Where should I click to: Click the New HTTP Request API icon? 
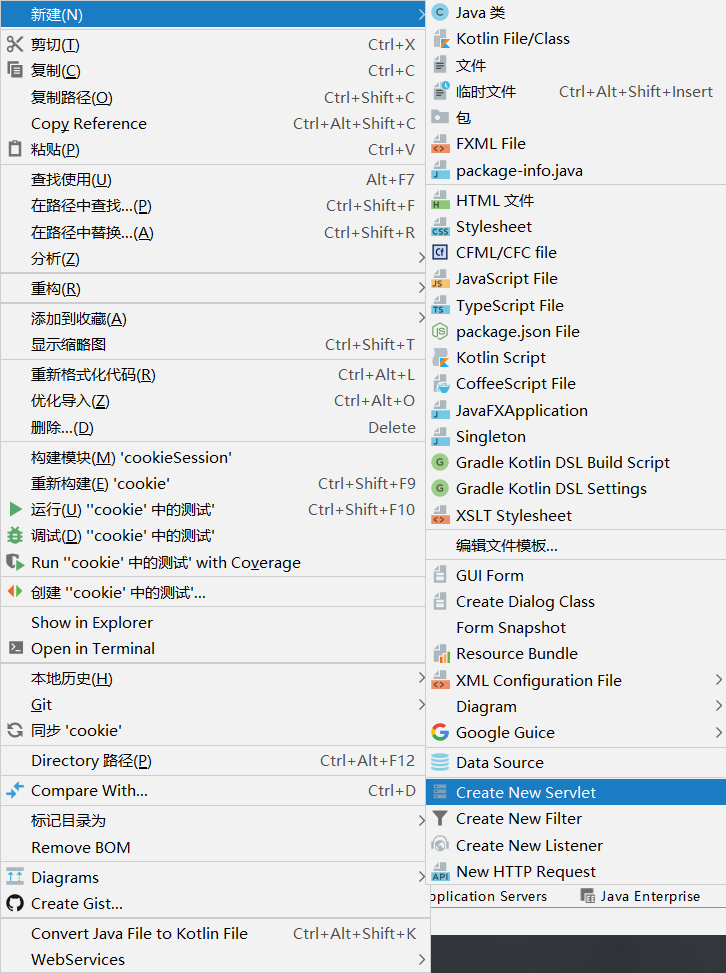440,871
